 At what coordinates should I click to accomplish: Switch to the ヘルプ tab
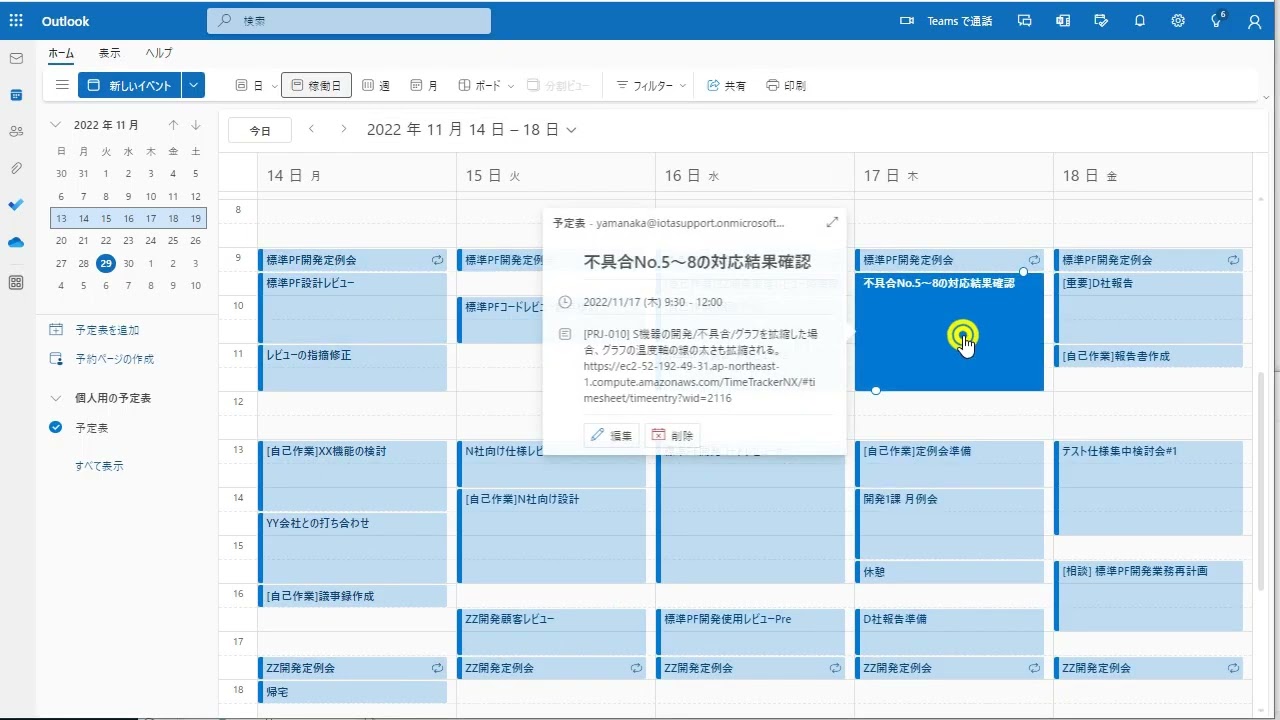coord(159,53)
